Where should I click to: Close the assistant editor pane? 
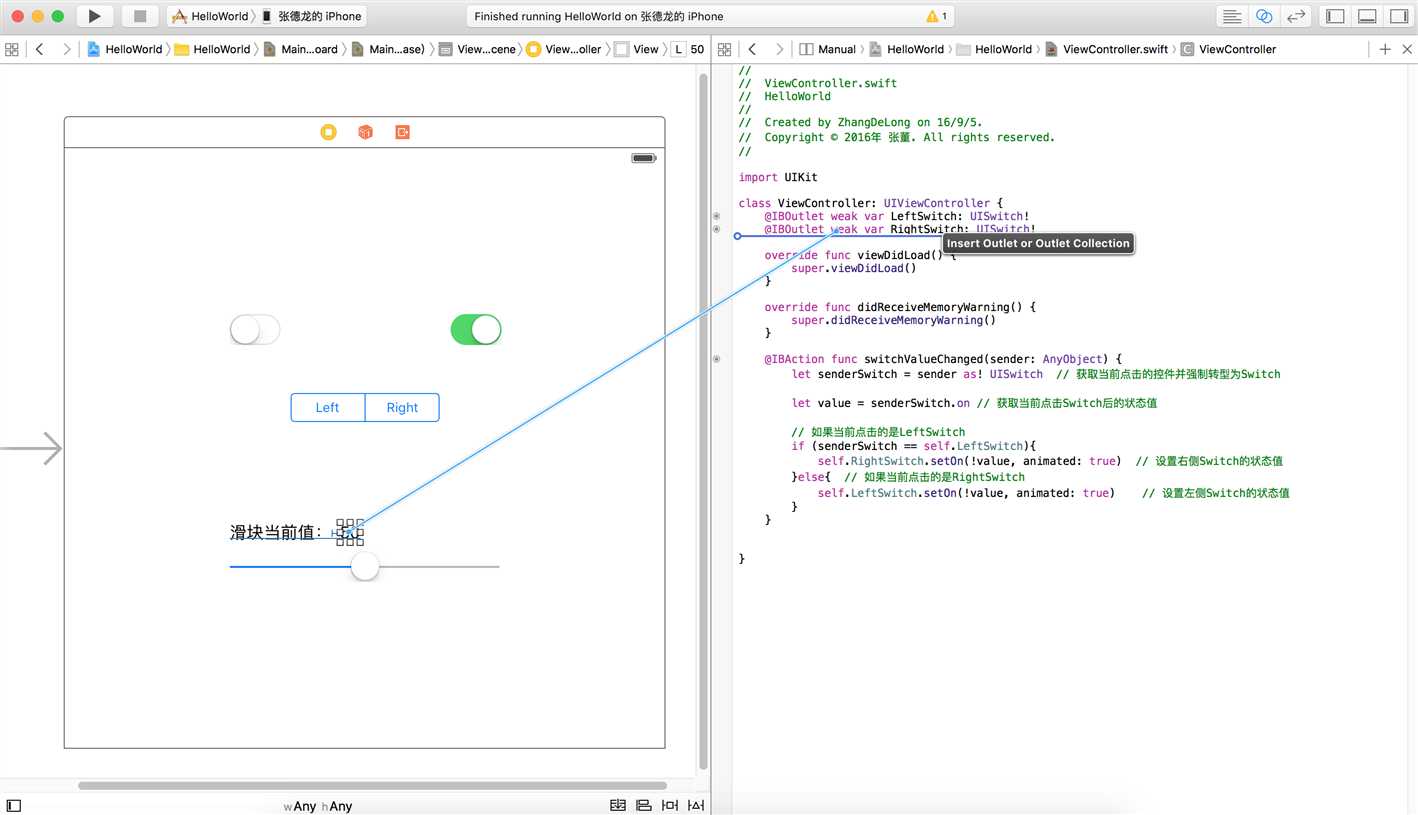(1408, 49)
